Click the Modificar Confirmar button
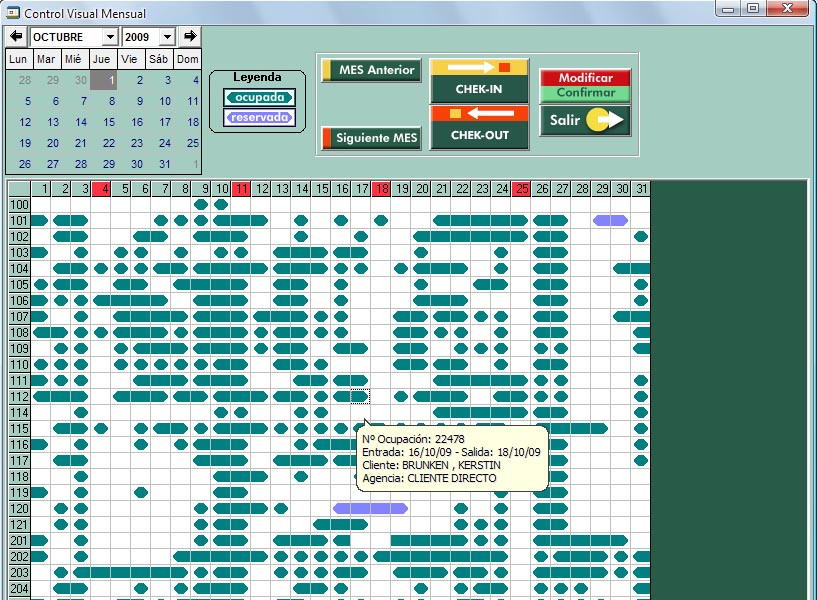Viewport: 817px width, 600px height. pos(585,85)
